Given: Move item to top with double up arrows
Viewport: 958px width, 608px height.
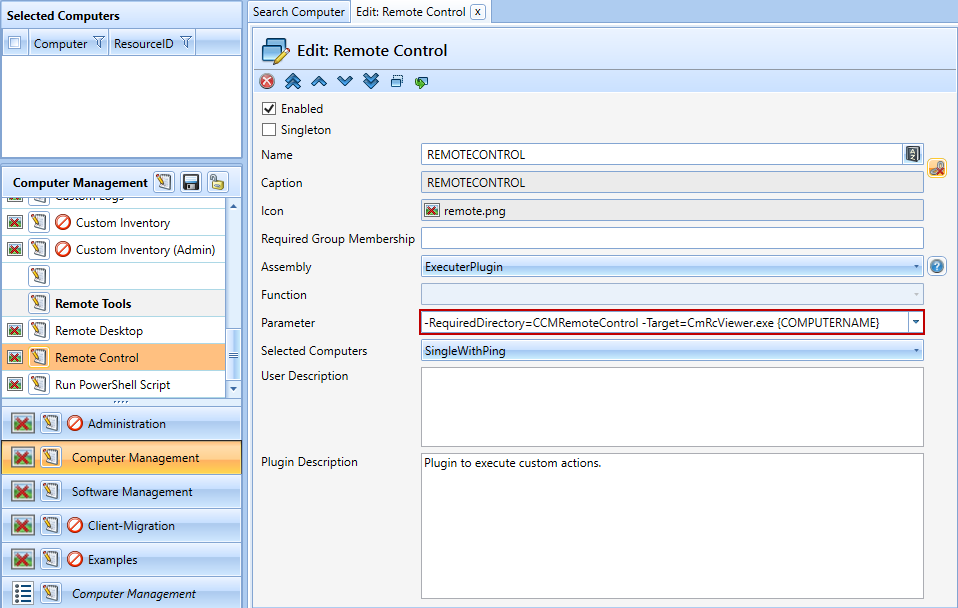Looking at the screenshot, I should click(x=293, y=81).
